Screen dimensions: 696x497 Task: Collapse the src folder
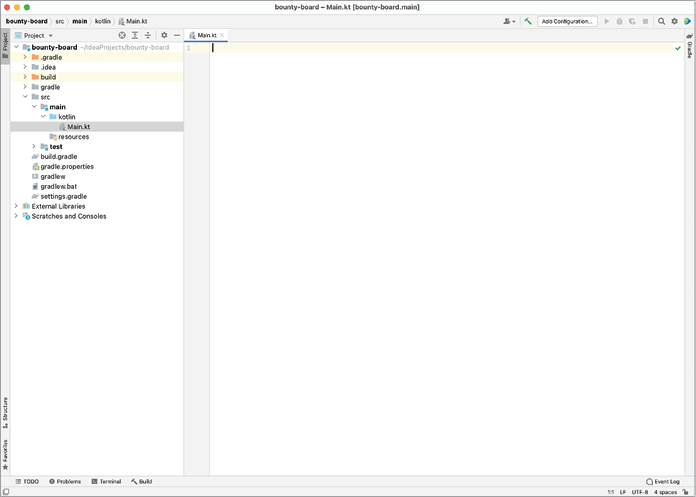pyautogui.click(x=24, y=97)
